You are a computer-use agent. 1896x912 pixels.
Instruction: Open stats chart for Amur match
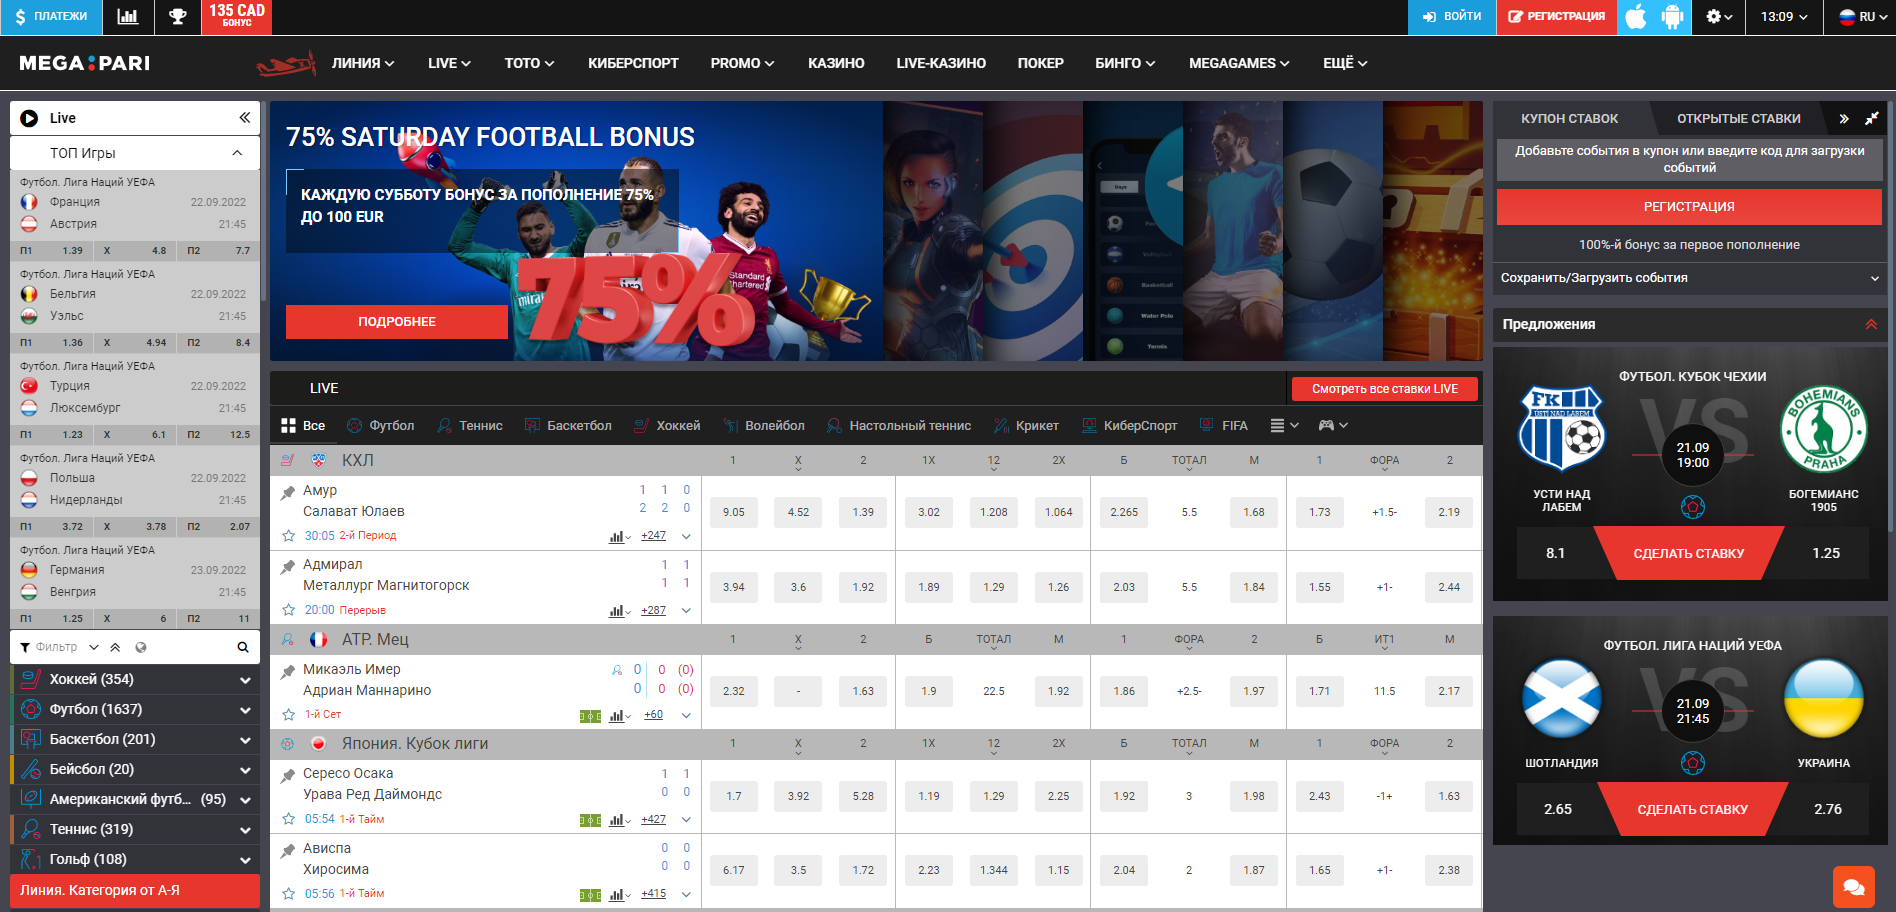[619, 536]
